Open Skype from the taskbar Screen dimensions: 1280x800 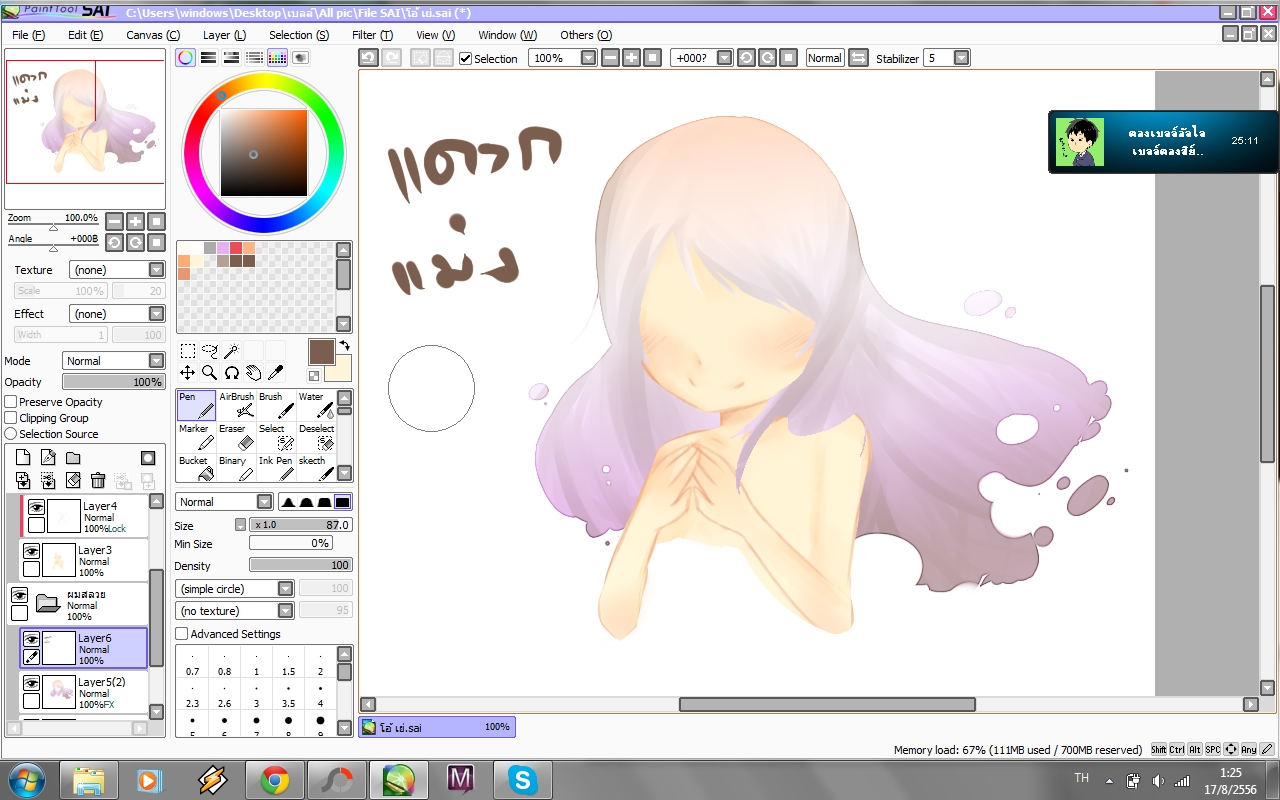click(523, 779)
